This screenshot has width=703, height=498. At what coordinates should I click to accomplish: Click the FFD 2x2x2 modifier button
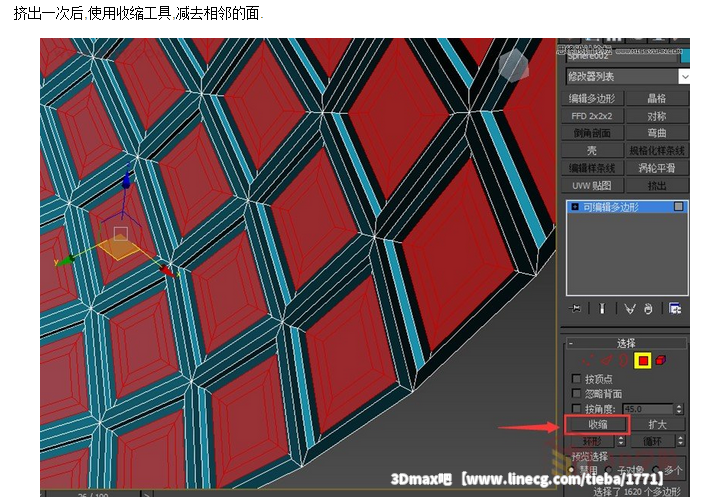point(592,116)
